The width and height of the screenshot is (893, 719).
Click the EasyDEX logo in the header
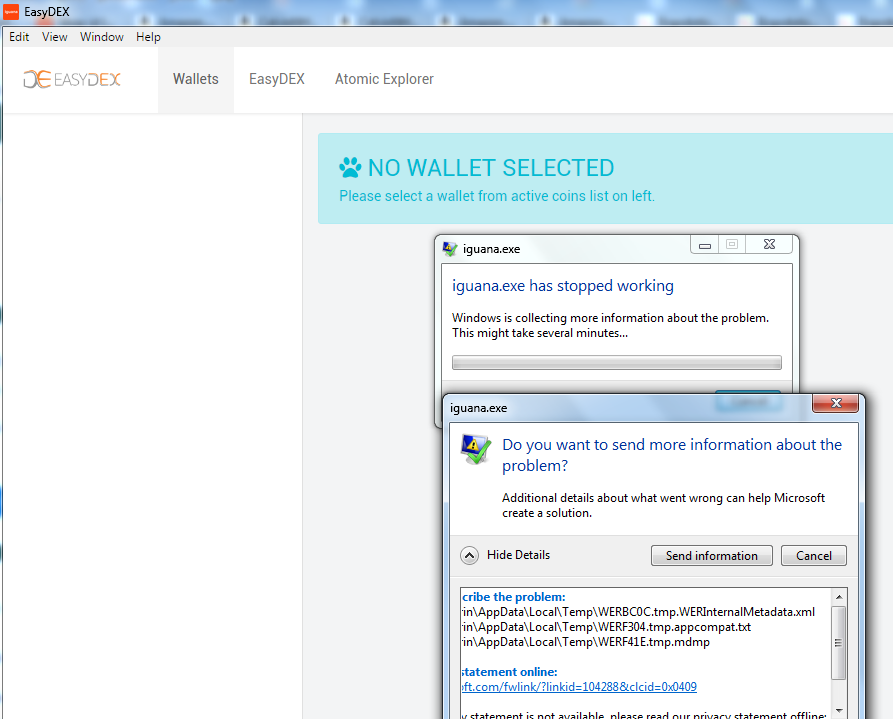pos(72,79)
